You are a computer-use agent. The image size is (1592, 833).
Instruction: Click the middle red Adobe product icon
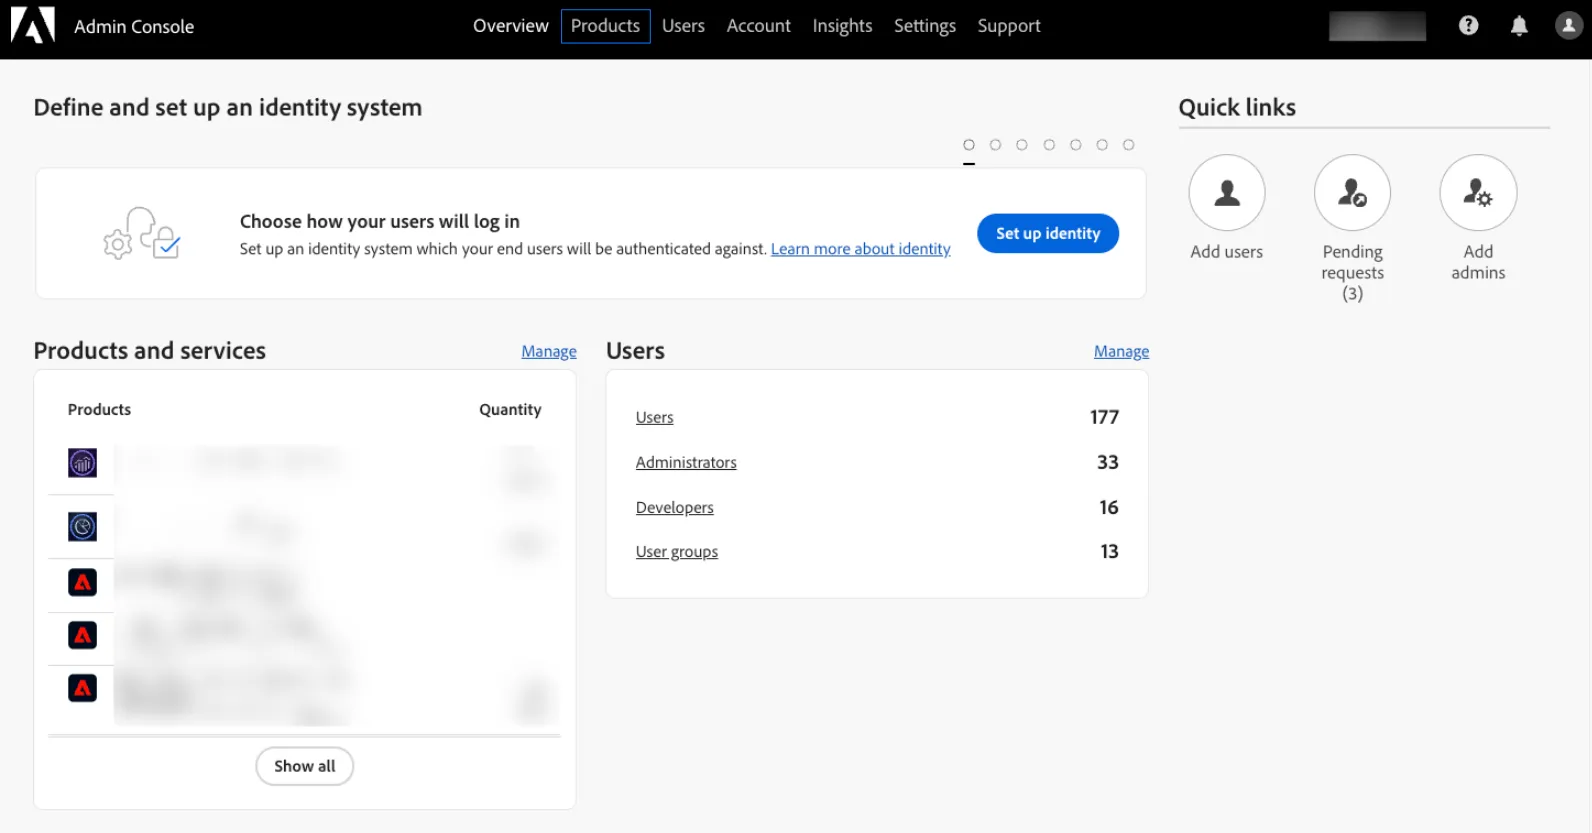[83, 635]
